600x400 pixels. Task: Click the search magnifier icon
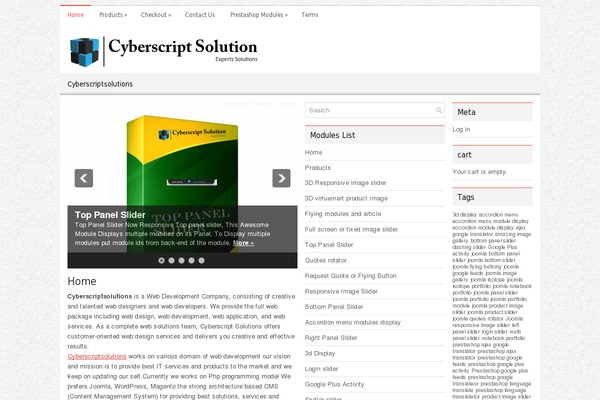pyautogui.click(x=439, y=110)
